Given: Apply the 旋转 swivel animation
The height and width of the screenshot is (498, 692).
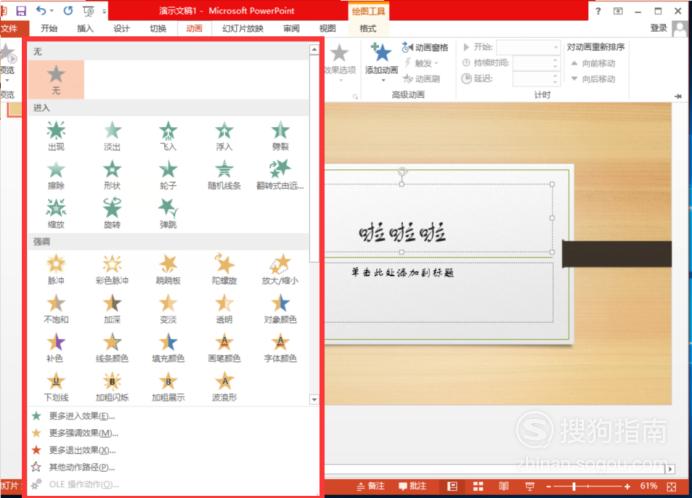Looking at the screenshot, I should [112, 214].
